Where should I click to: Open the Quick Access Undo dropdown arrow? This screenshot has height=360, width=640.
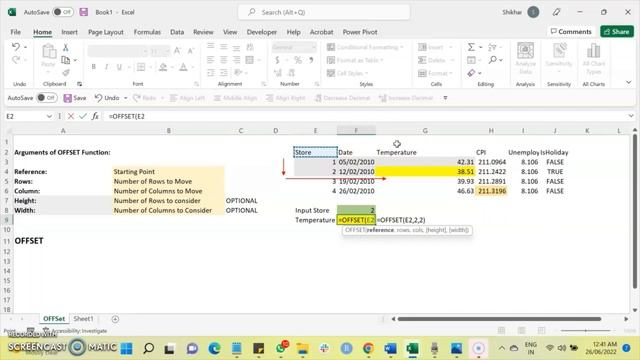pyautogui.click(x=125, y=98)
